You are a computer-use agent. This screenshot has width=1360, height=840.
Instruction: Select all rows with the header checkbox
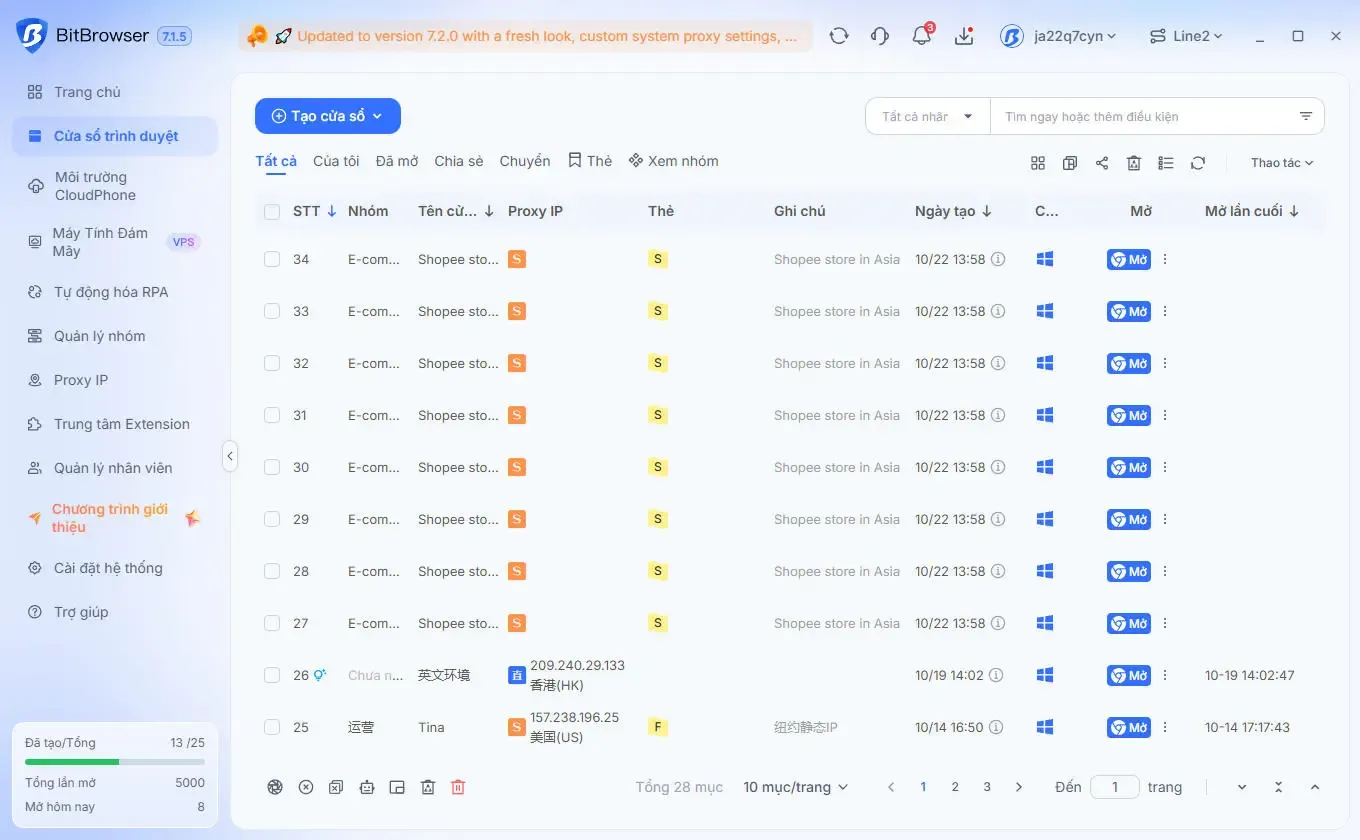(272, 211)
